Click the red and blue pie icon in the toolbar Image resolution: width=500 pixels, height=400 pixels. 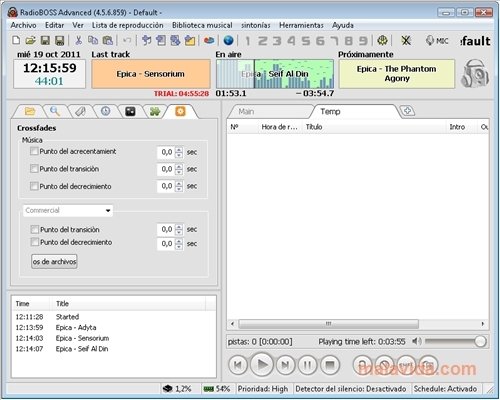[209, 41]
